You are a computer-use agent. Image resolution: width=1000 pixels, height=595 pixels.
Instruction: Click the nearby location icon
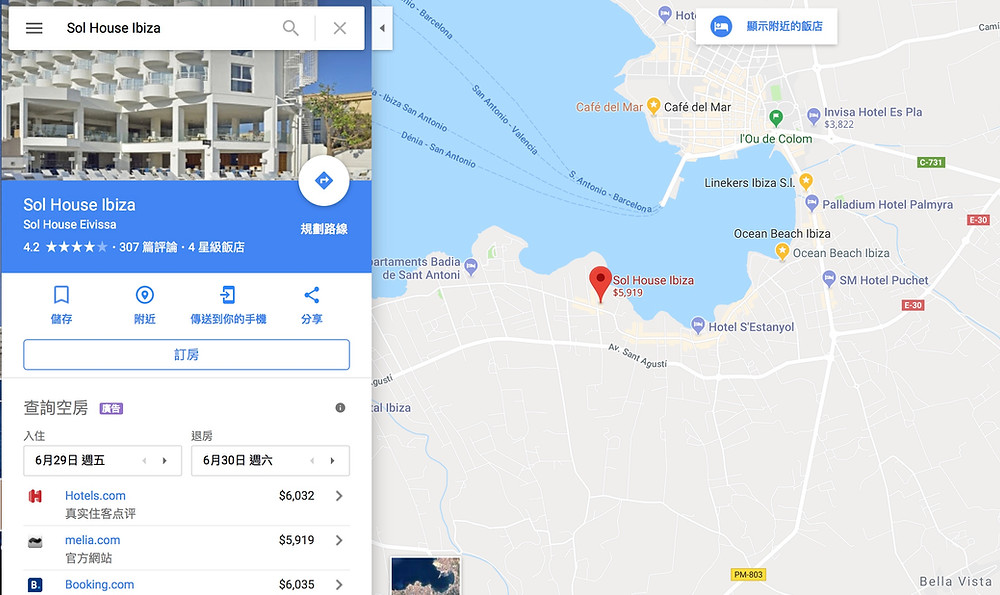(145, 295)
